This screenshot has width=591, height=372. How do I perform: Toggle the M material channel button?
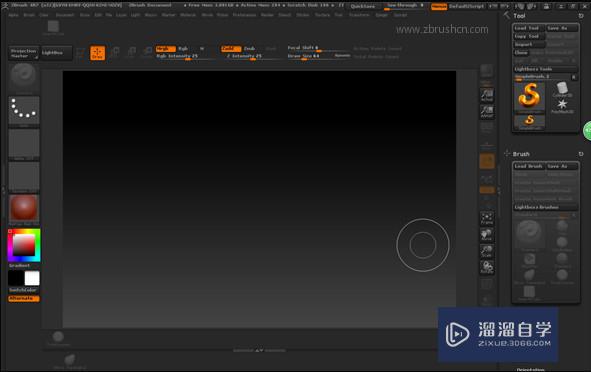tap(202, 49)
